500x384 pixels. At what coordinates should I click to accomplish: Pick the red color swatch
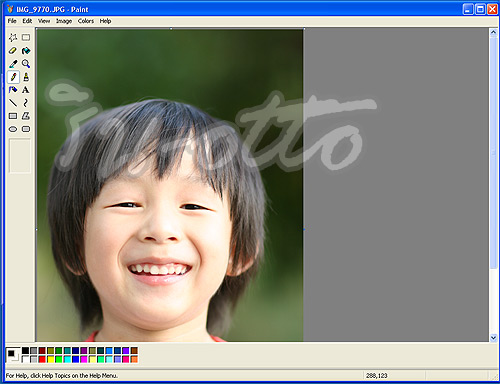42,359
